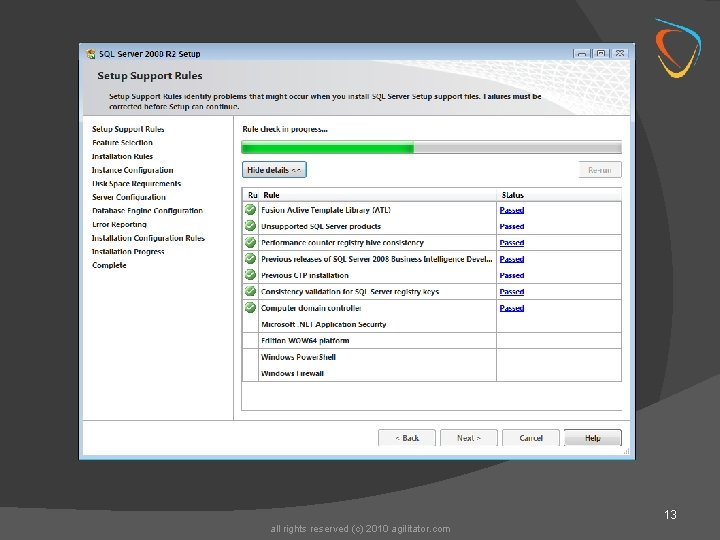Open Passed status for Unsupported SQL Server products

click(x=512, y=226)
